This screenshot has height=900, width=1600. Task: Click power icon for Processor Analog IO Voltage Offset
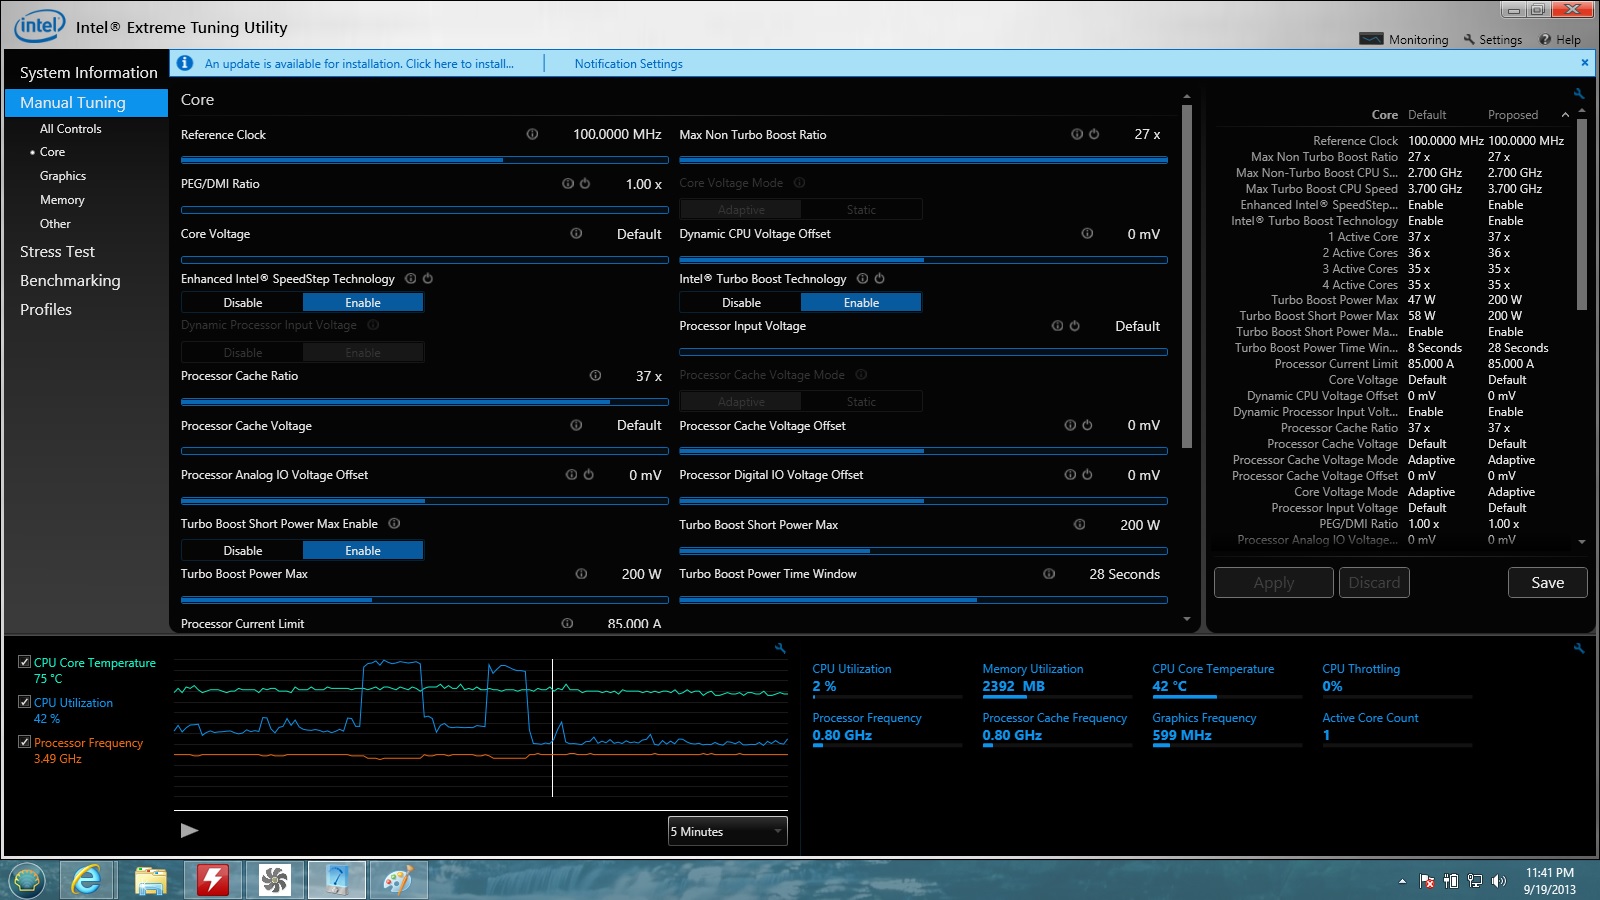588,475
